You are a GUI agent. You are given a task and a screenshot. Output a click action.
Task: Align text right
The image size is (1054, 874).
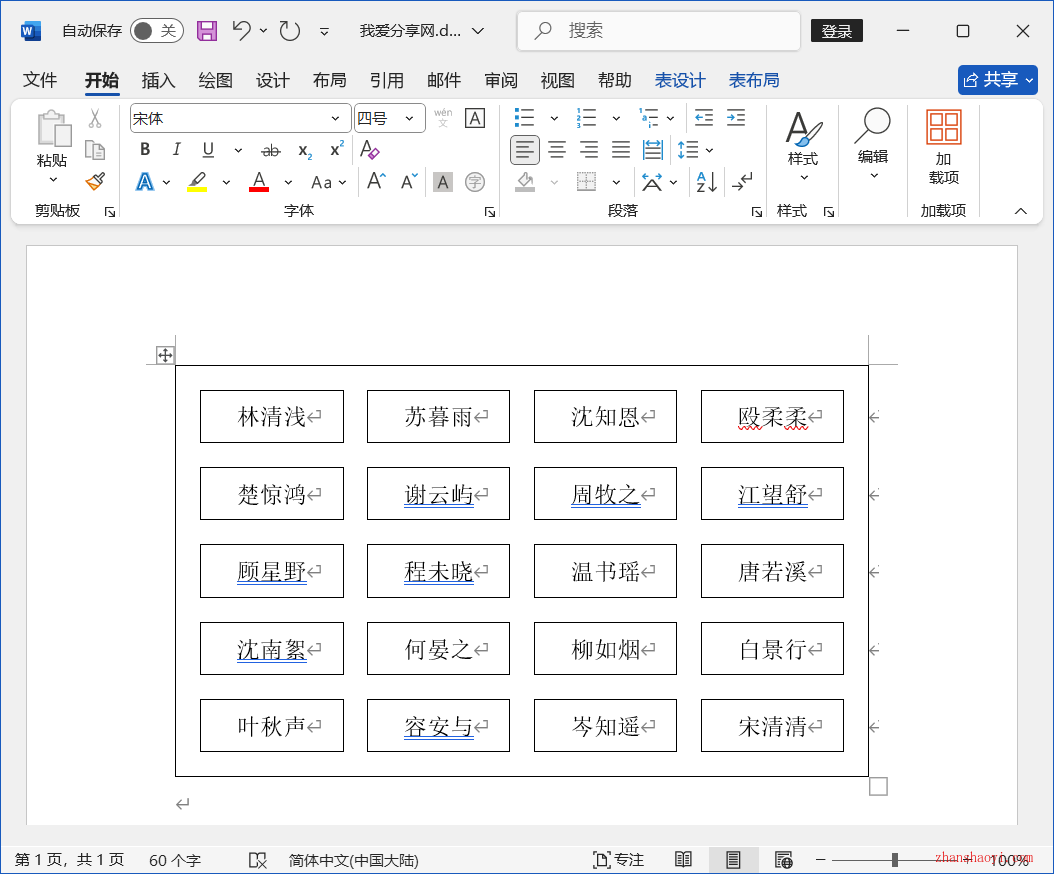pos(589,150)
